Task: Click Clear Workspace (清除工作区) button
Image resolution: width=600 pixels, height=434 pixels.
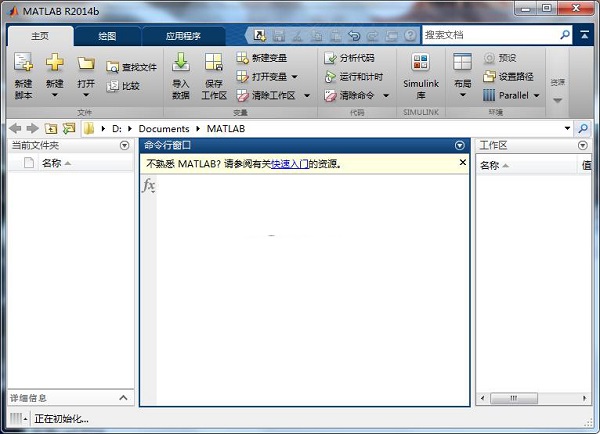Action: pyautogui.click(x=266, y=95)
